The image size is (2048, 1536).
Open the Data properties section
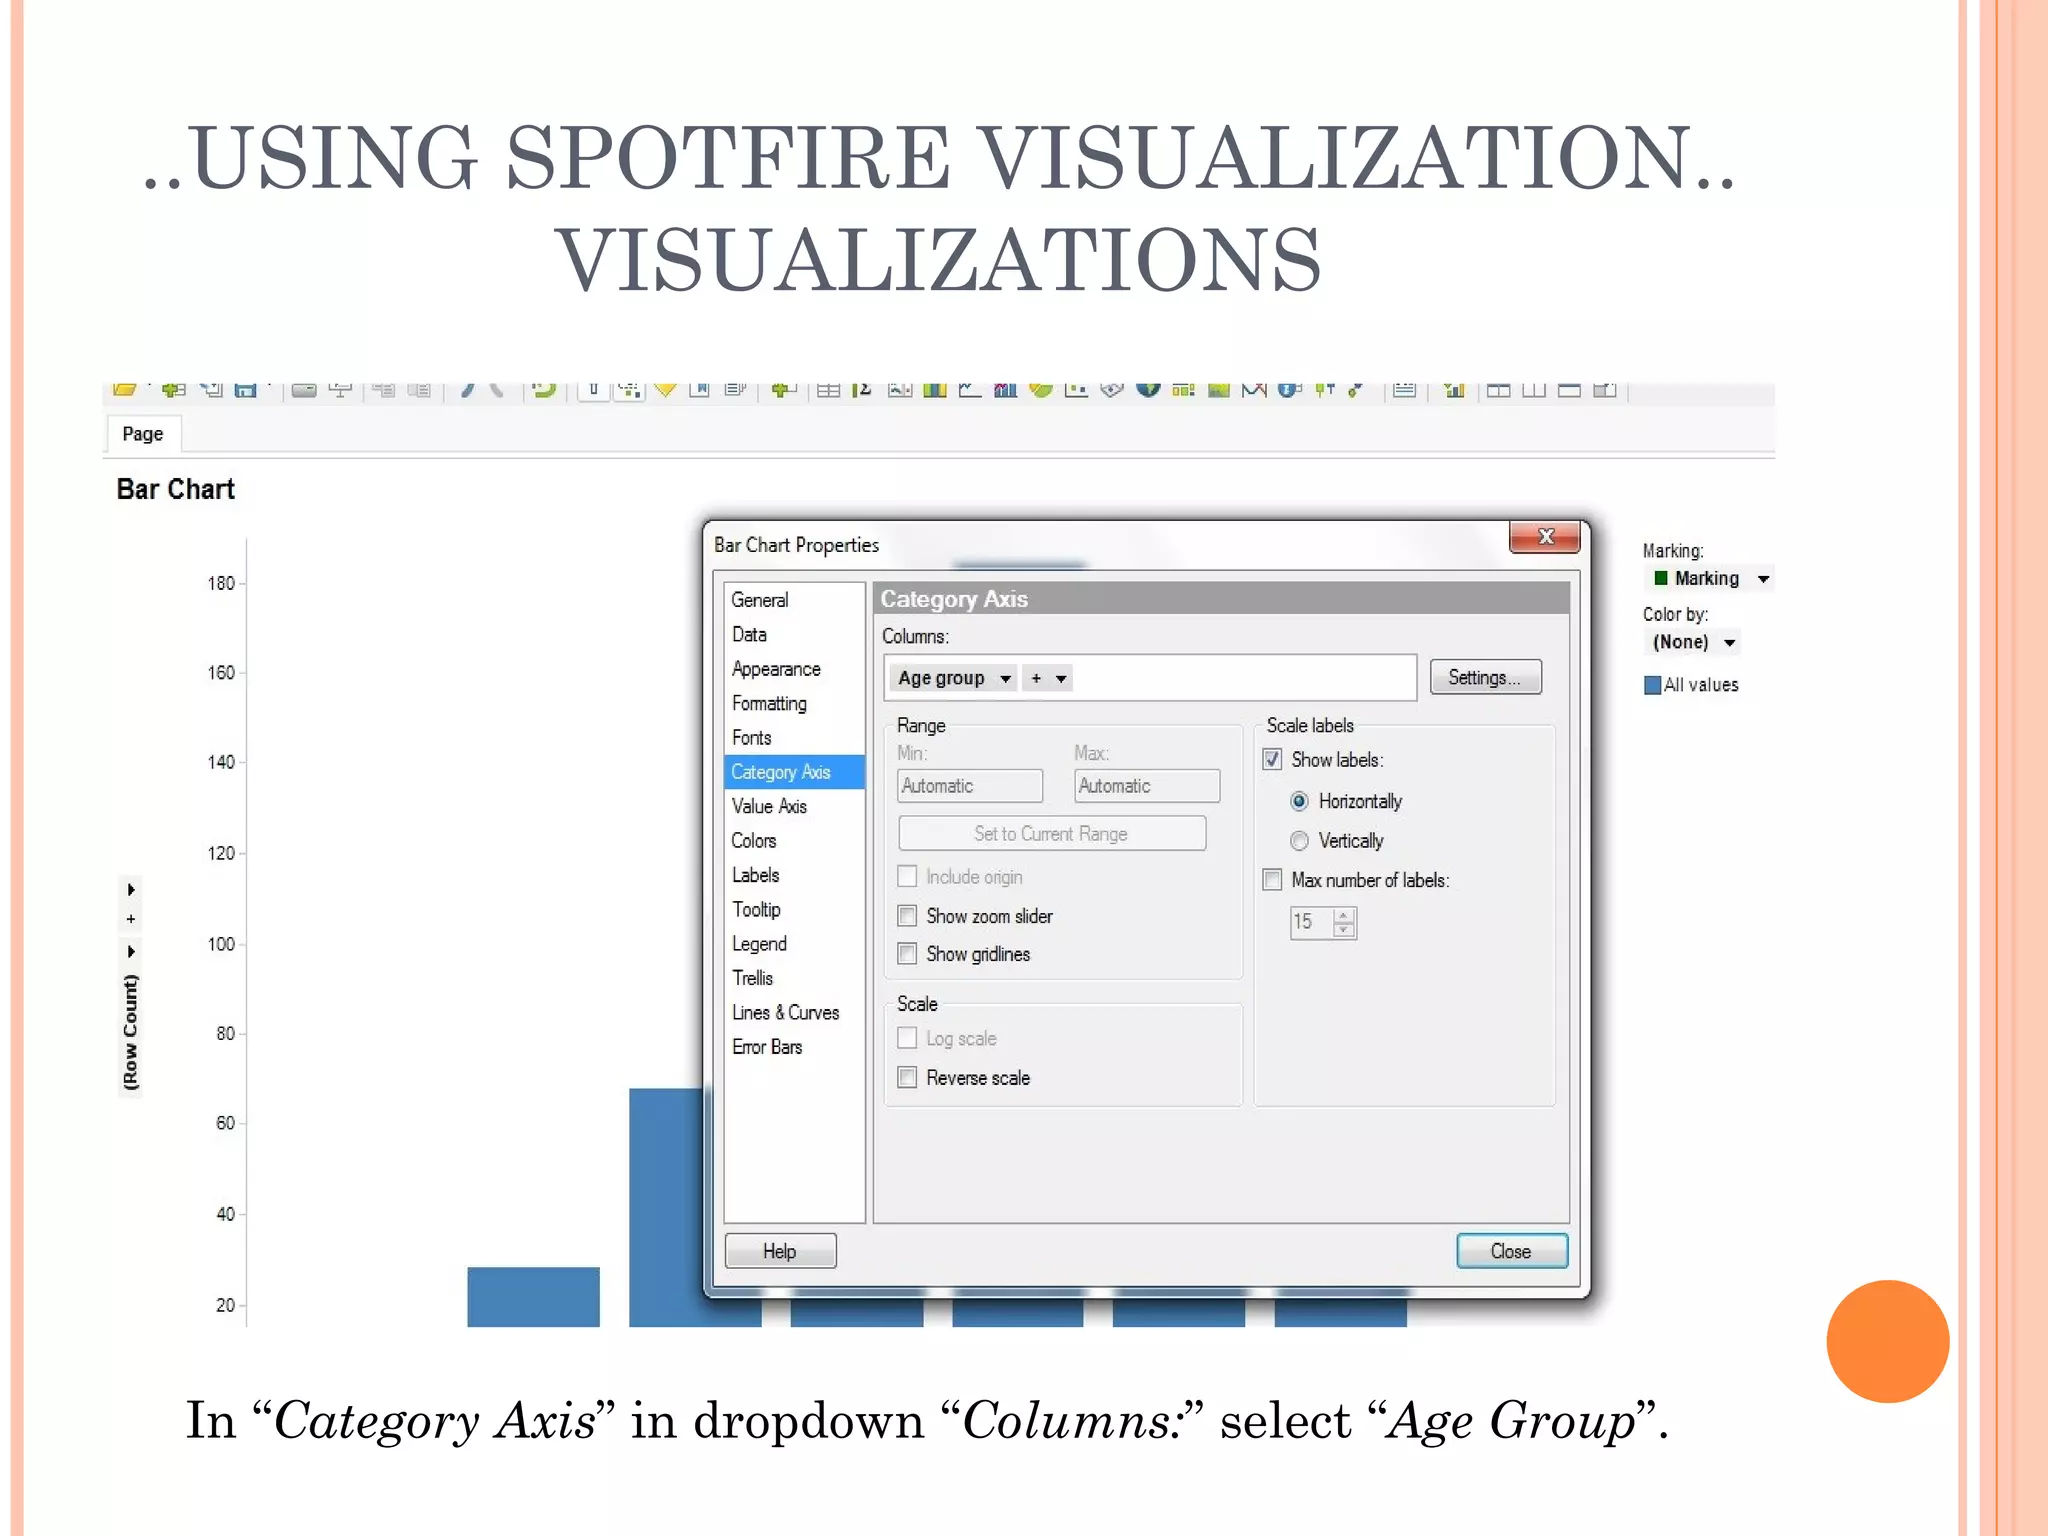point(749,634)
